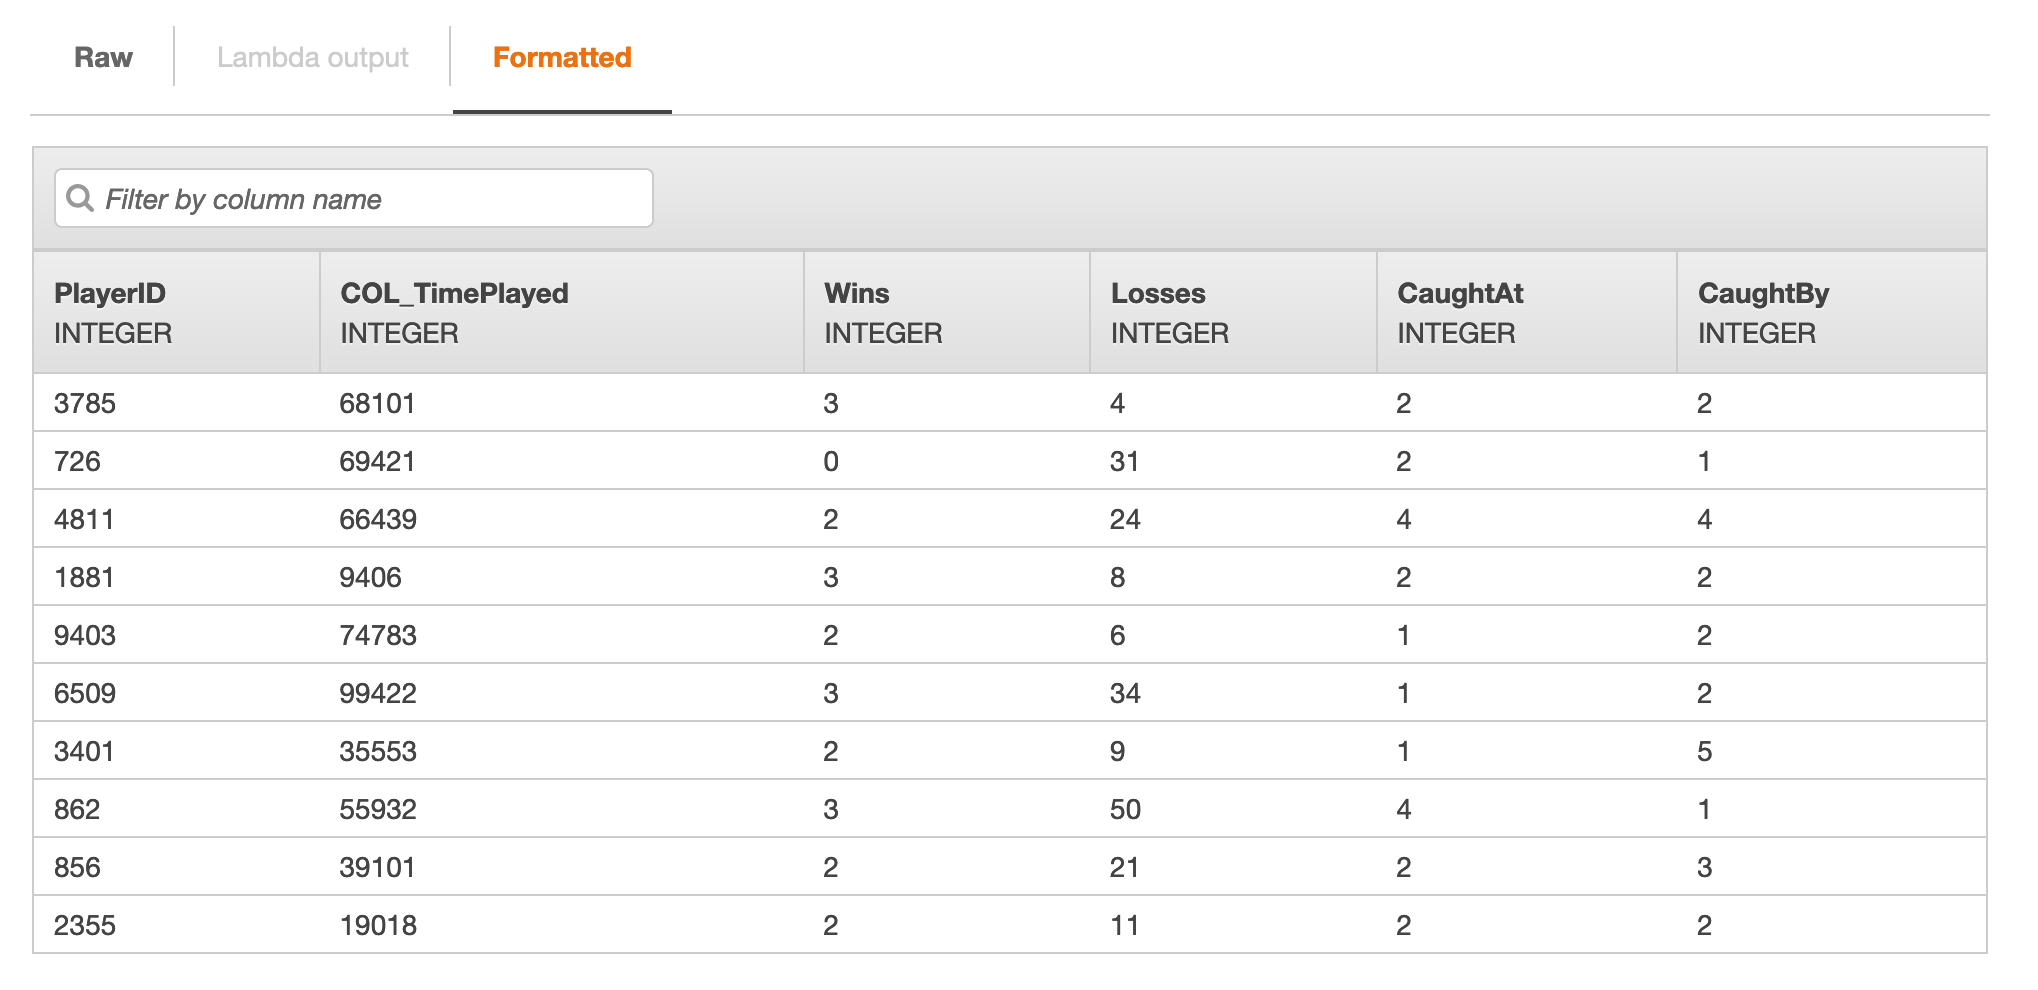The height and width of the screenshot is (990, 2038).
Task: Click PlayerID cell 9403
Action: [x=85, y=636]
